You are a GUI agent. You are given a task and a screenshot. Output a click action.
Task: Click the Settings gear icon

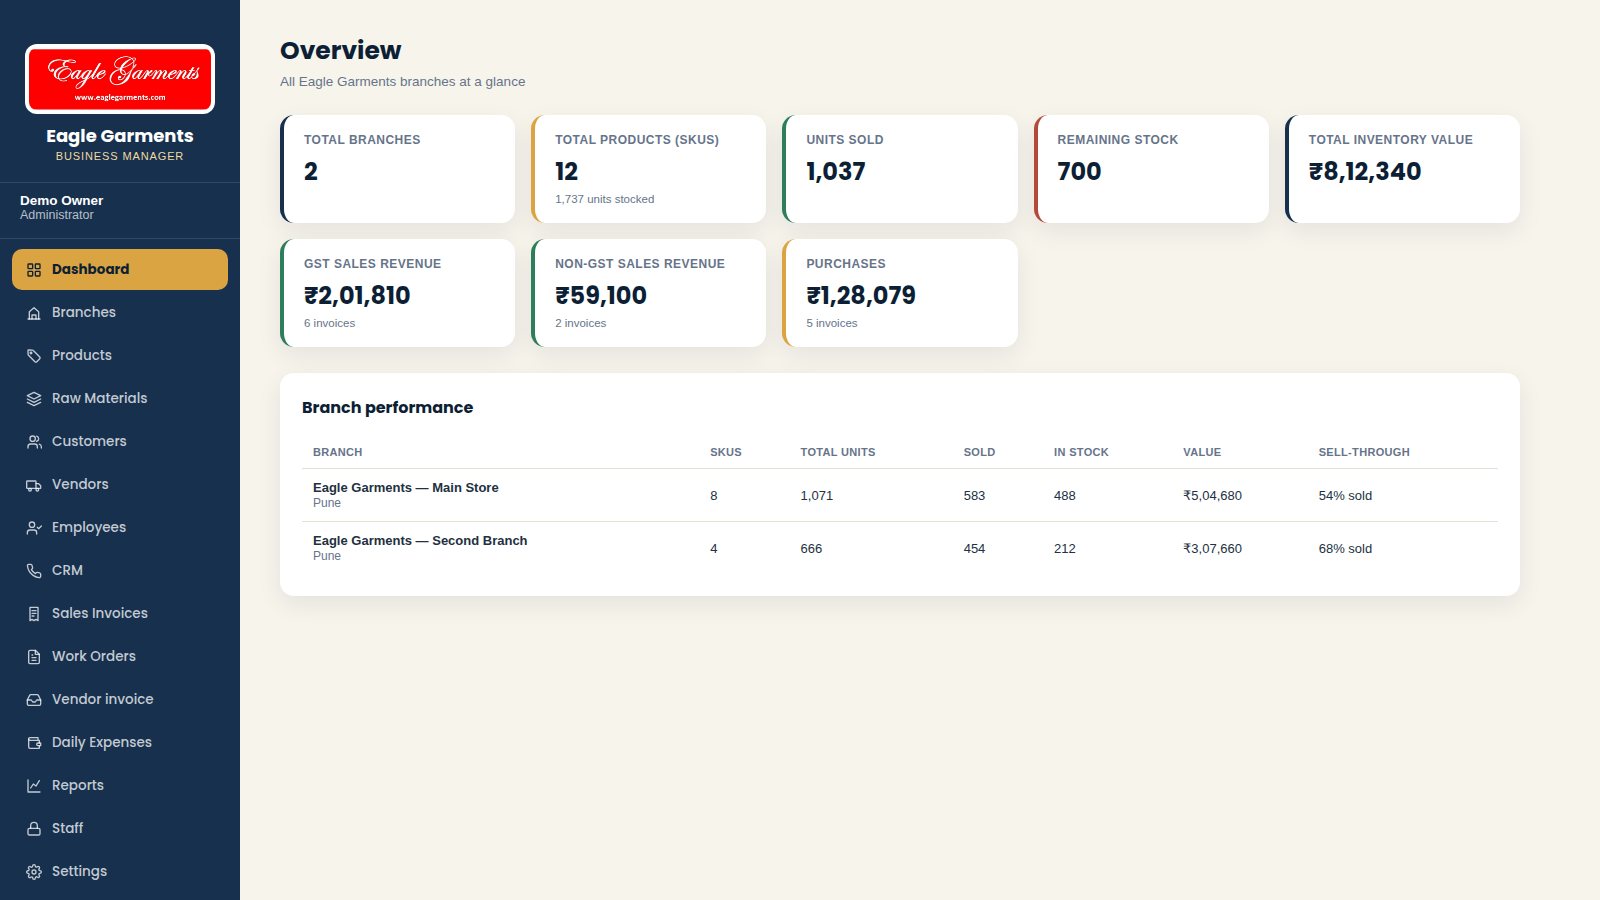[34, 872]
